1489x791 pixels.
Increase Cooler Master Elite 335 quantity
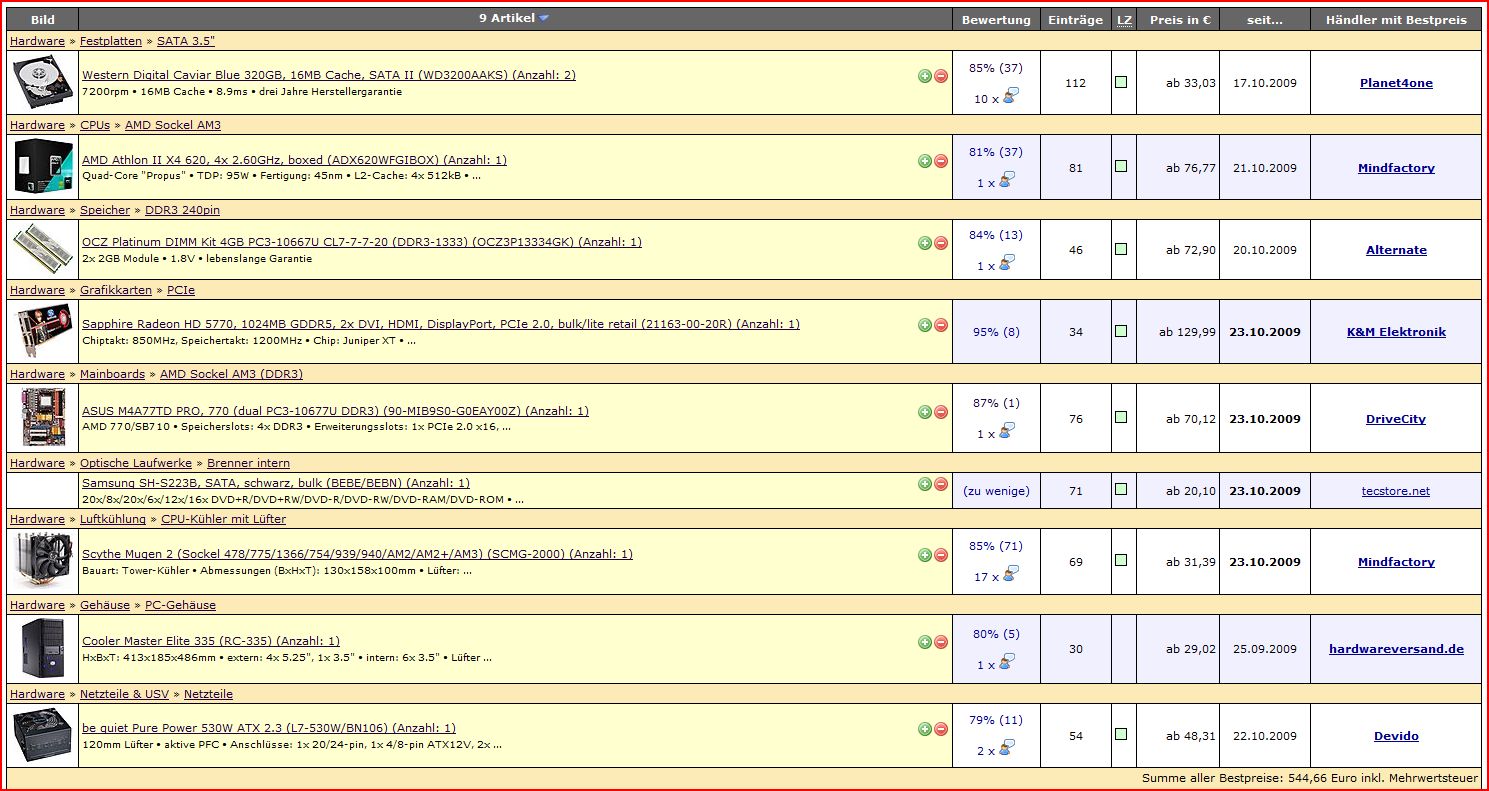coord(925,642)
